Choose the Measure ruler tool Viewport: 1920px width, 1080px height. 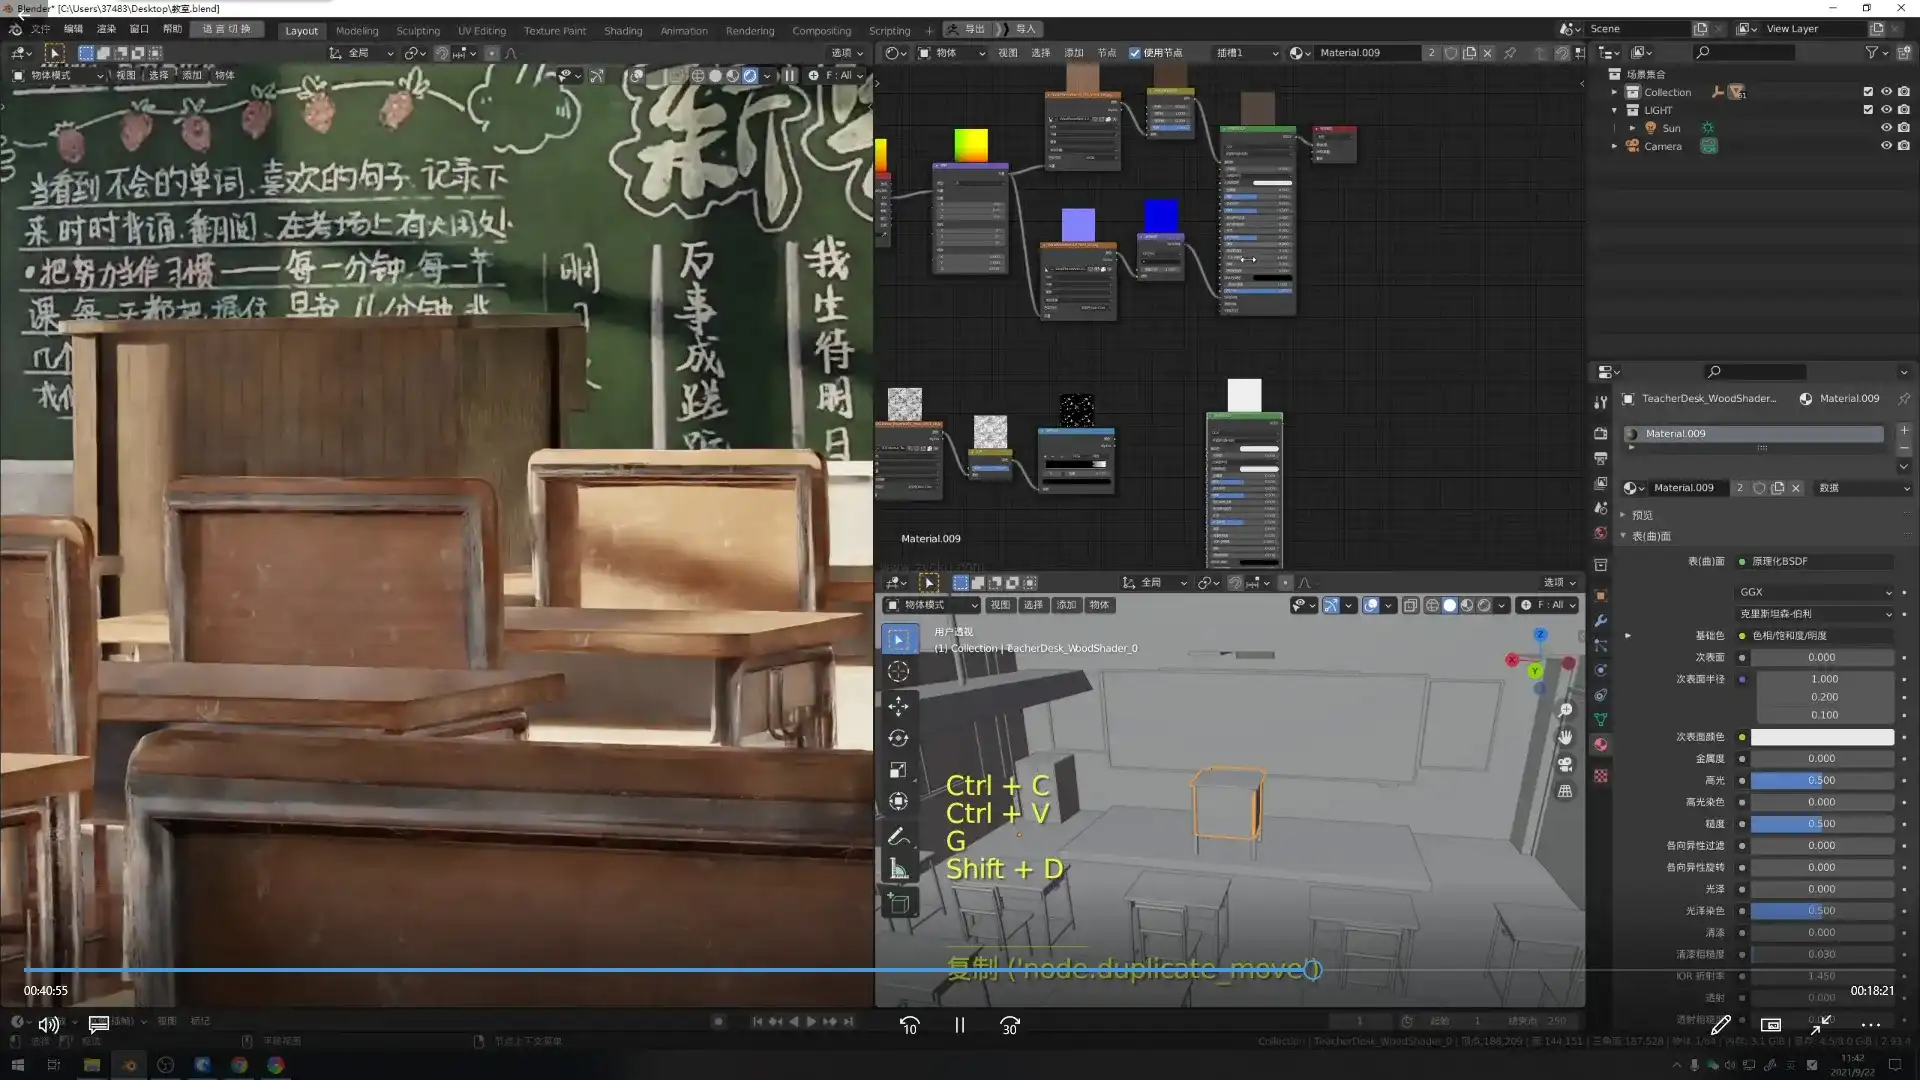click(x=898, y=869)
